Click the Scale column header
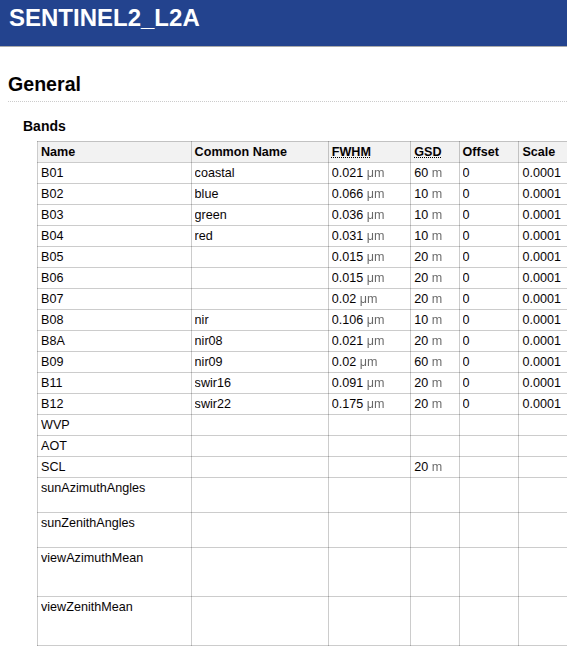 coord(539,152)
